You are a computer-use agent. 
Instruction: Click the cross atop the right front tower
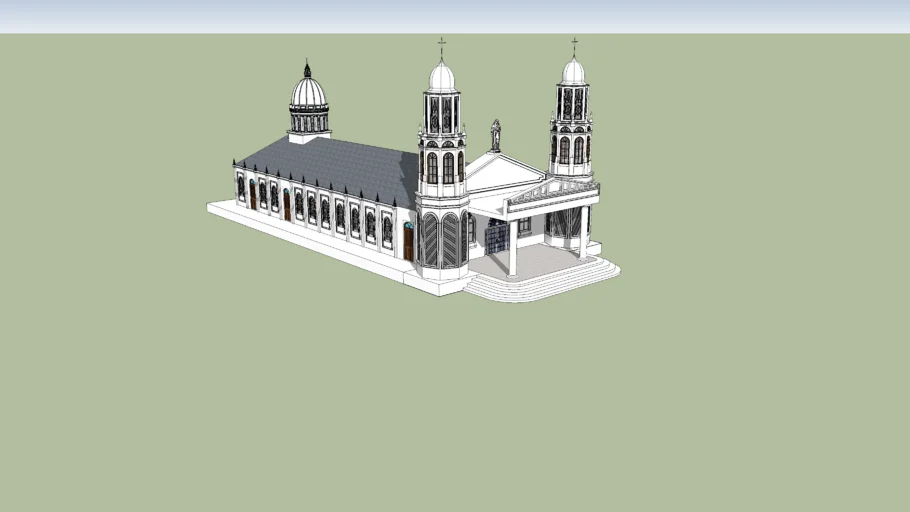pyautogui.click(x=574, y=46)
